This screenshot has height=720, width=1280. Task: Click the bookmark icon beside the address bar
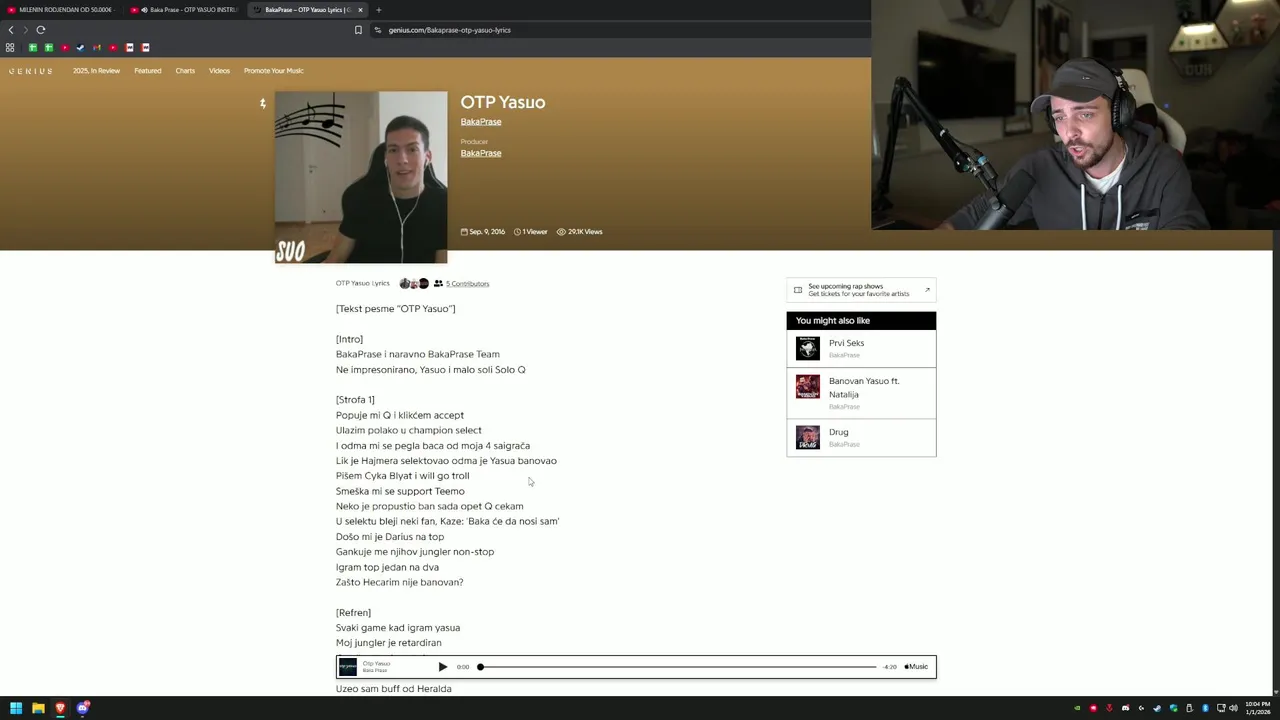358,30
